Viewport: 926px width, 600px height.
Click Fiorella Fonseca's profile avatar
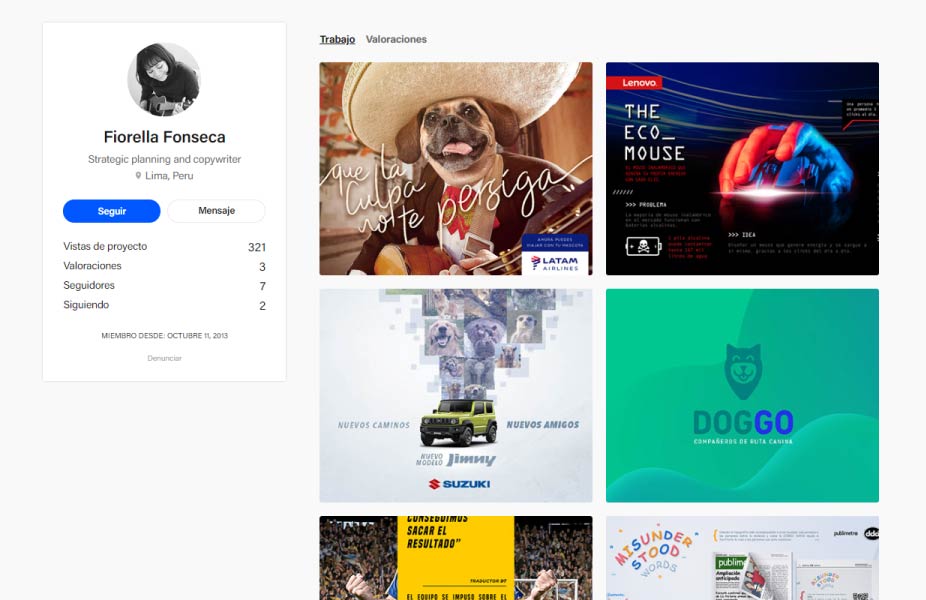pos(164,80)
